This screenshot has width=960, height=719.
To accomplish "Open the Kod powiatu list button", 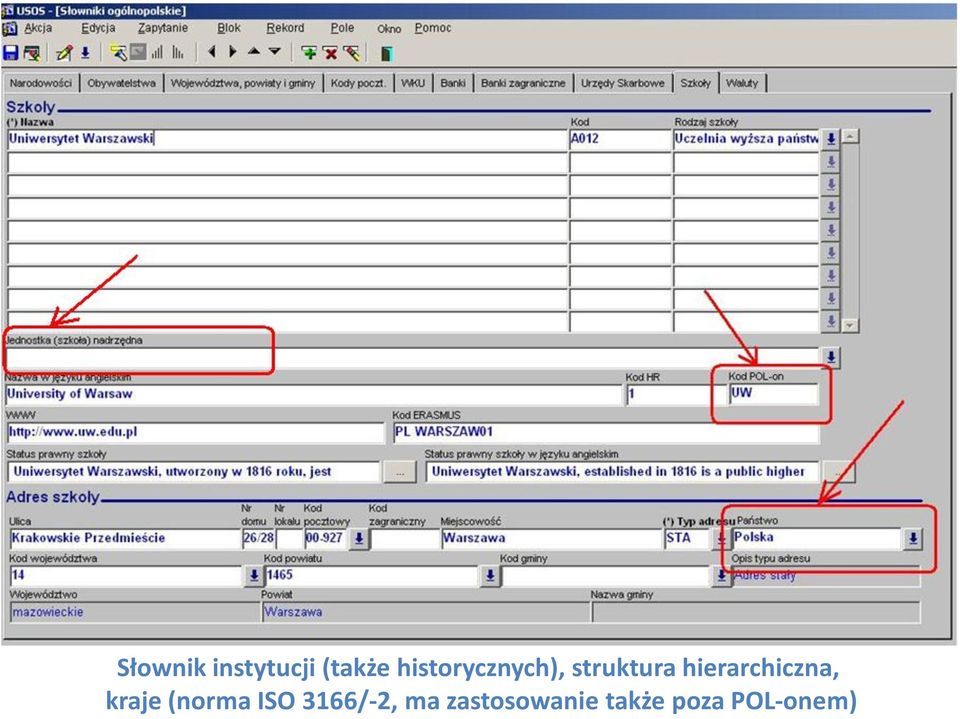I will click(x=490, y=576).
